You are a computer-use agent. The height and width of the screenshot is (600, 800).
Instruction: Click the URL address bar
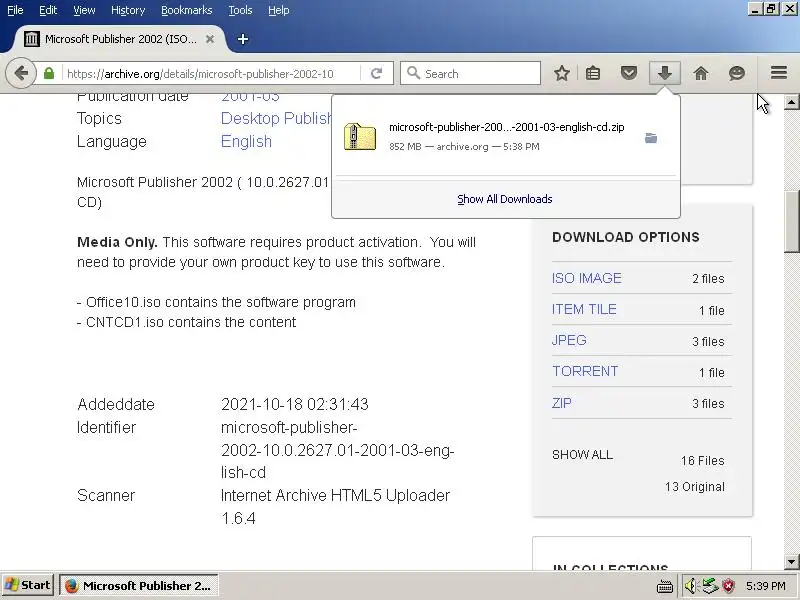pos(210,73)
